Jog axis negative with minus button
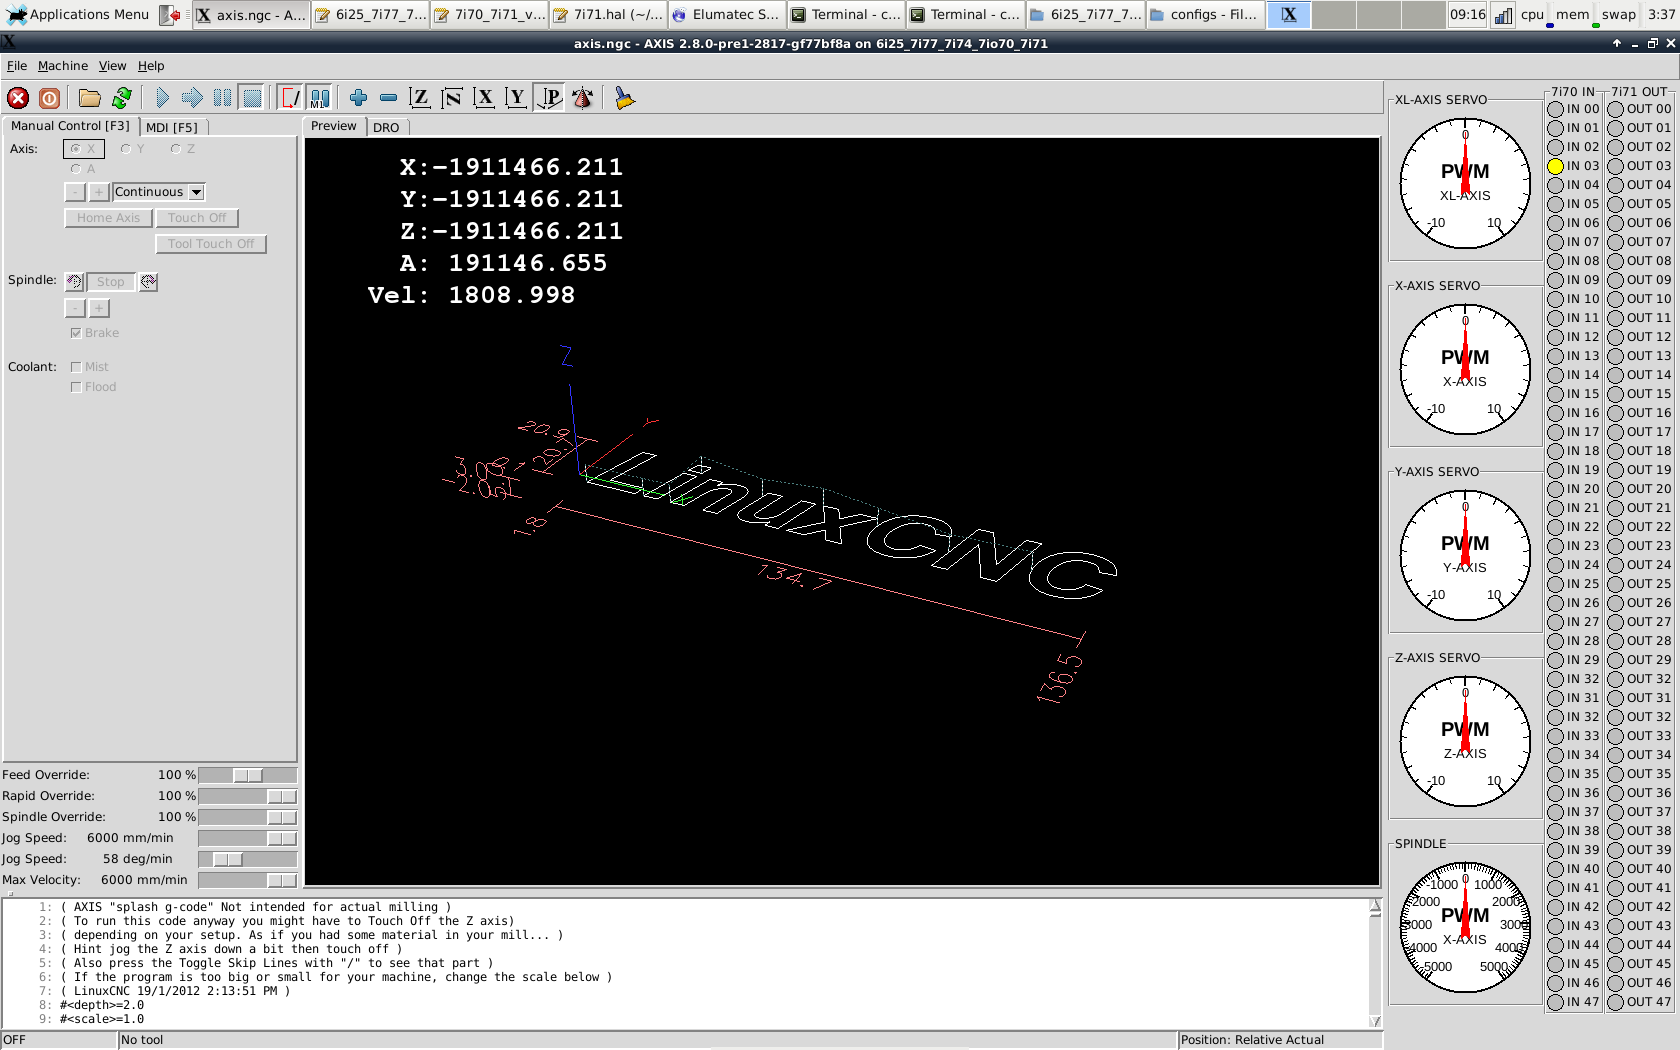 point(75,192)
